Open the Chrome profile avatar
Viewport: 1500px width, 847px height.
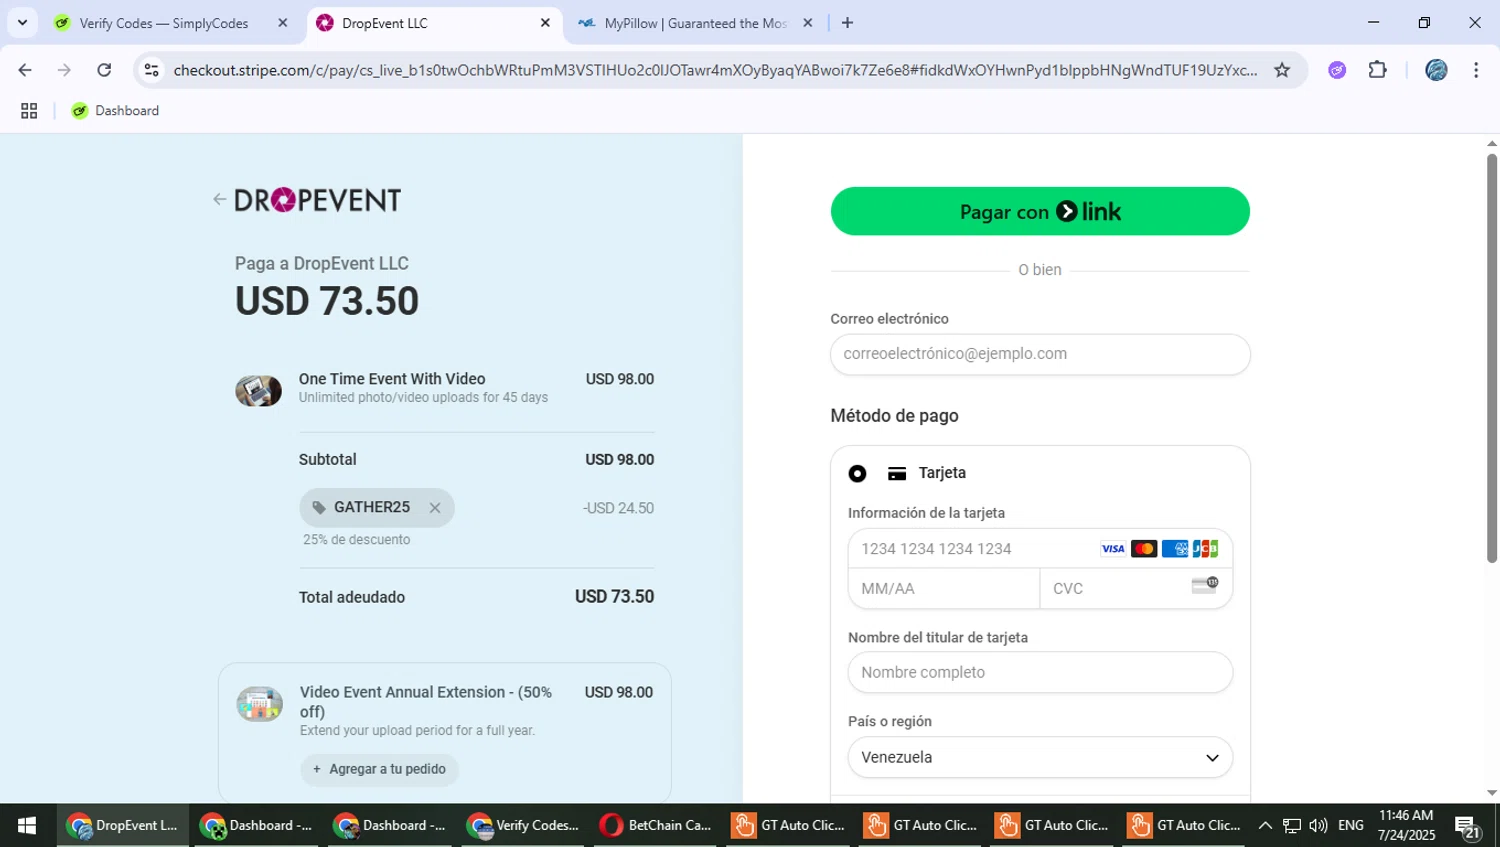(x=1436, y=70)
